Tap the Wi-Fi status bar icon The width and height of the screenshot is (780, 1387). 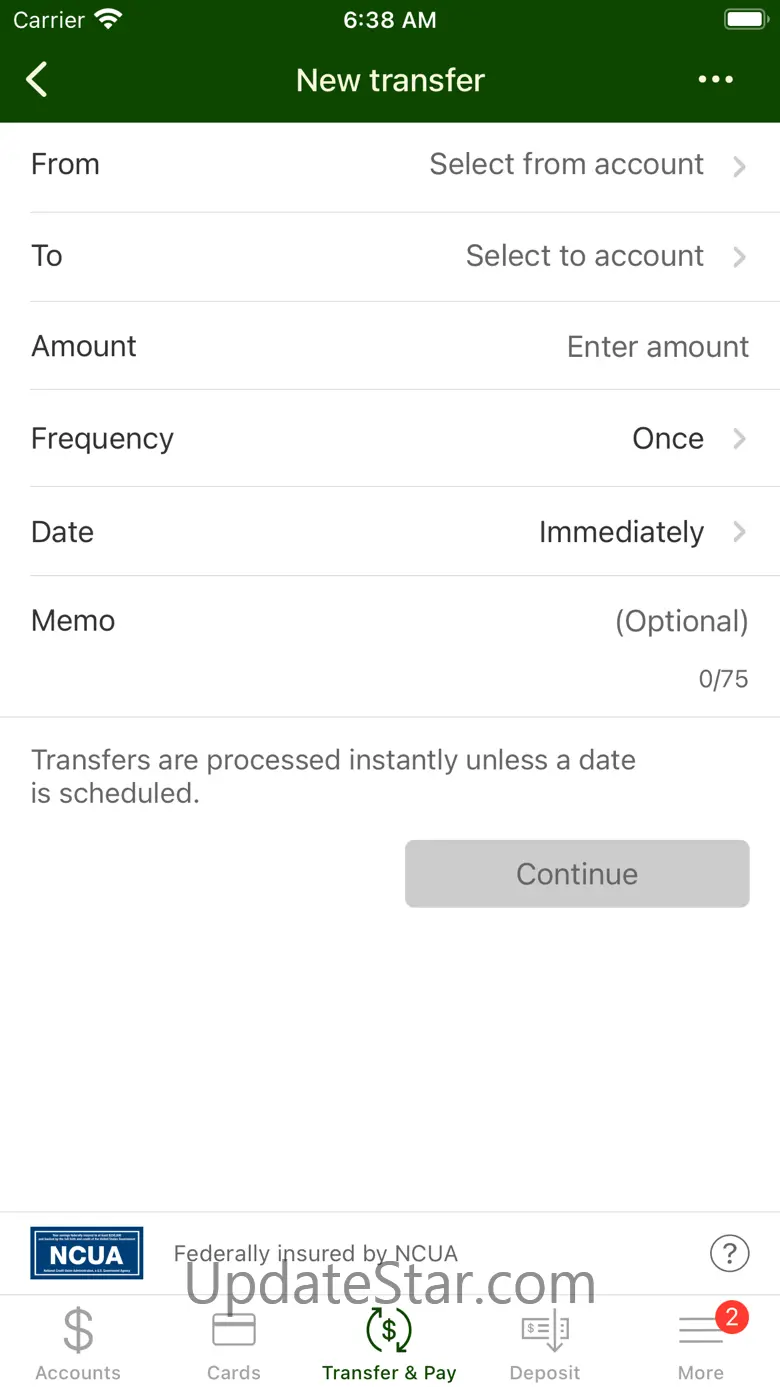point(107,20)
